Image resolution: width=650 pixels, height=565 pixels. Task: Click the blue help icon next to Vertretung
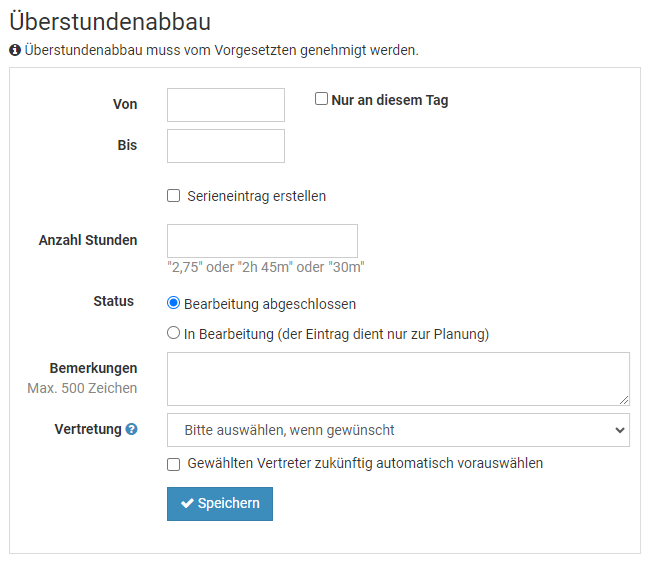(x=131, y=430)
